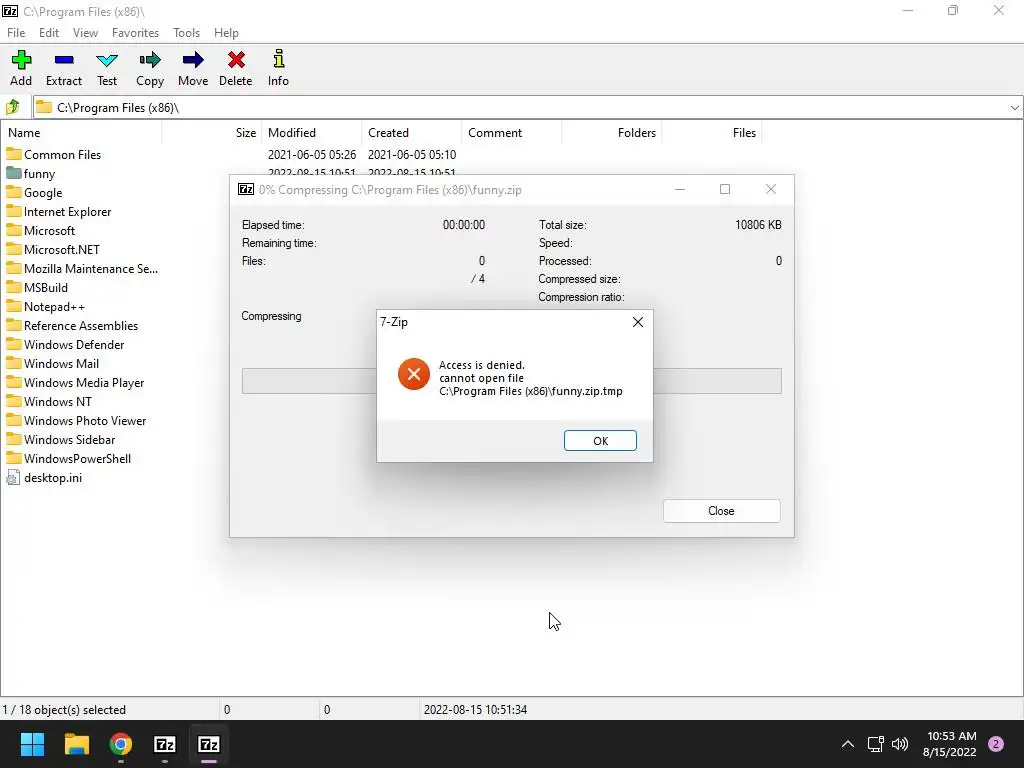
Task: Select the Windows Photo Viewer folder
Action: (85, 420)
